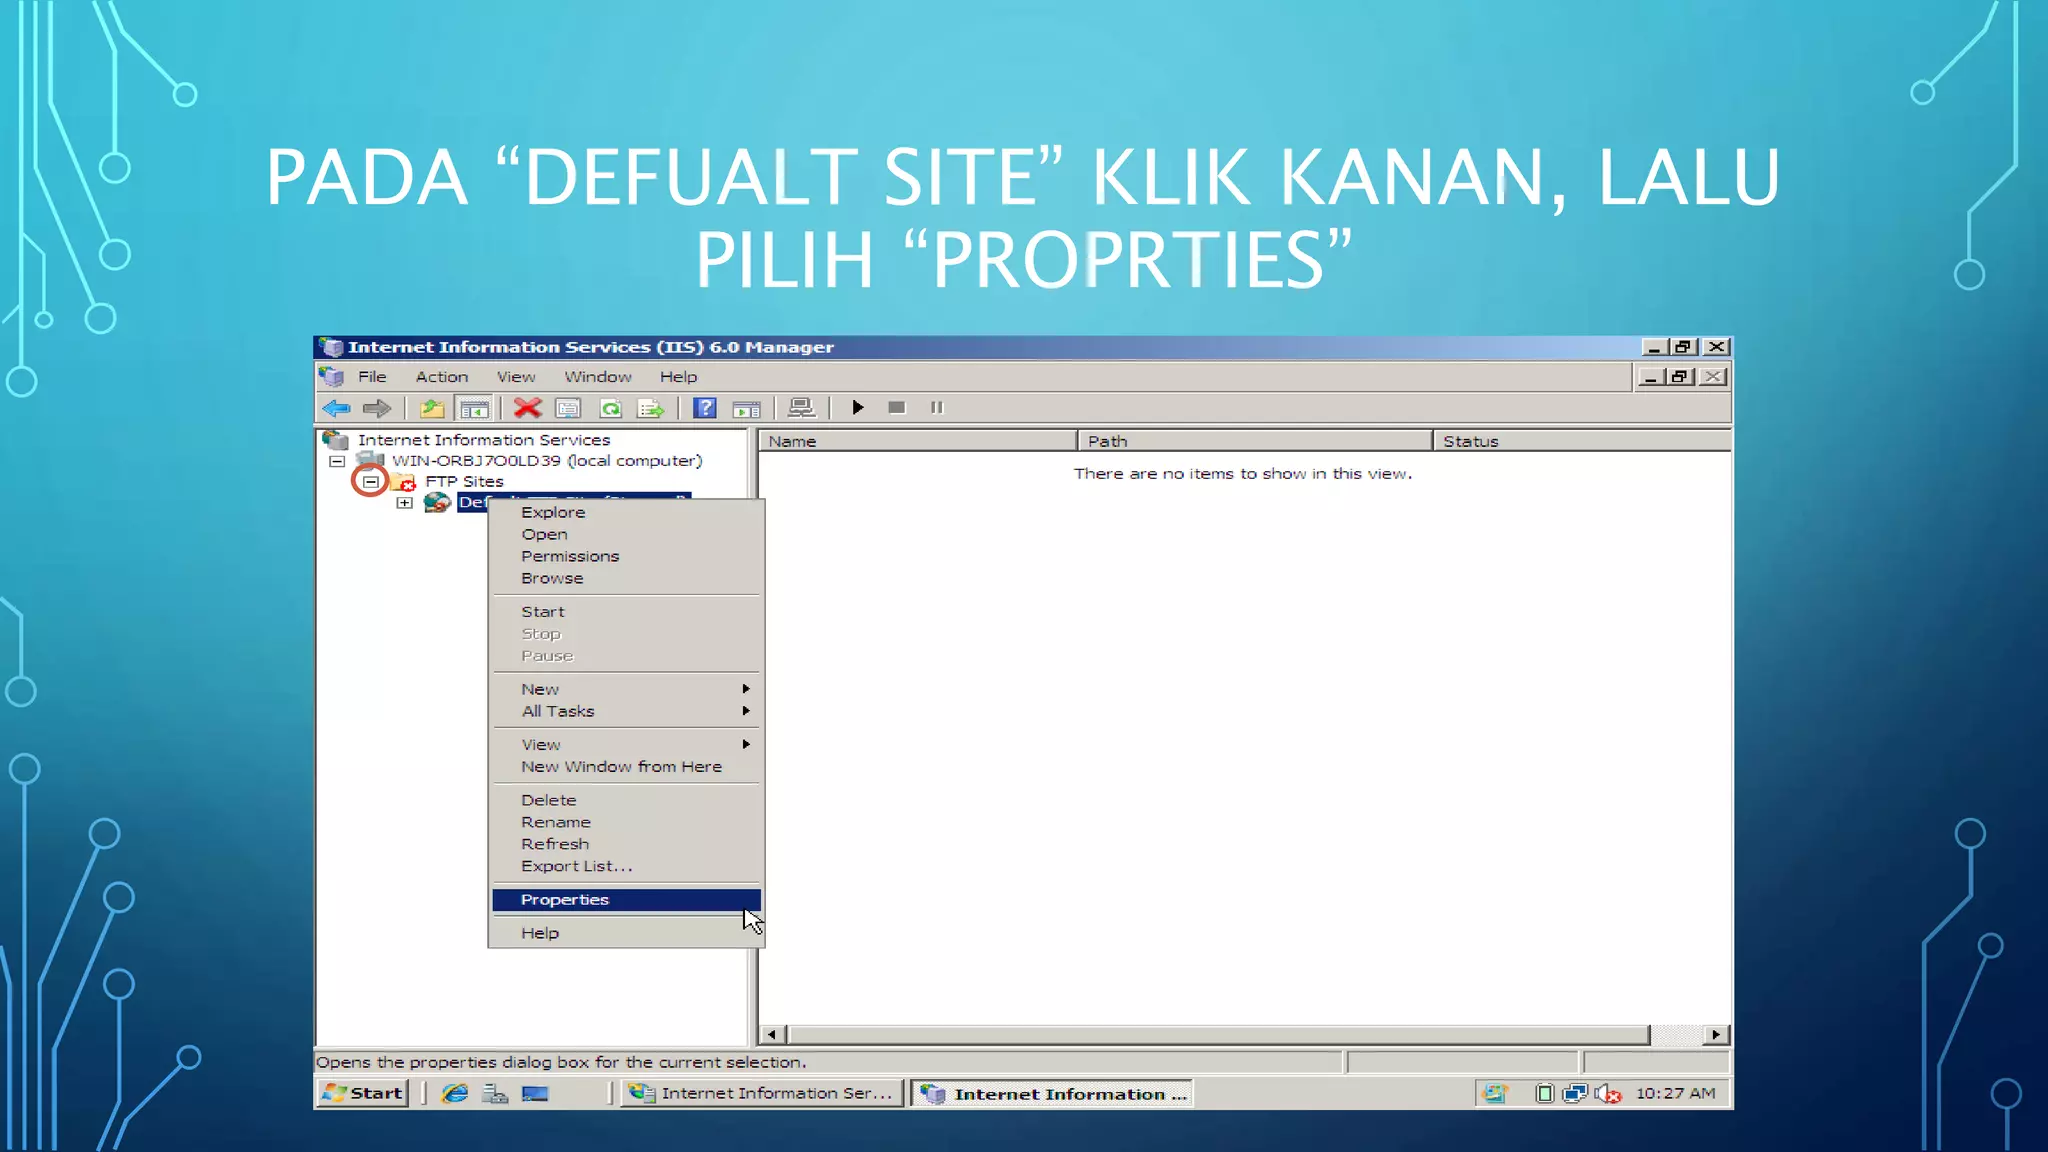
Task: Start the site with the Play icon
Action: point(857,408)
